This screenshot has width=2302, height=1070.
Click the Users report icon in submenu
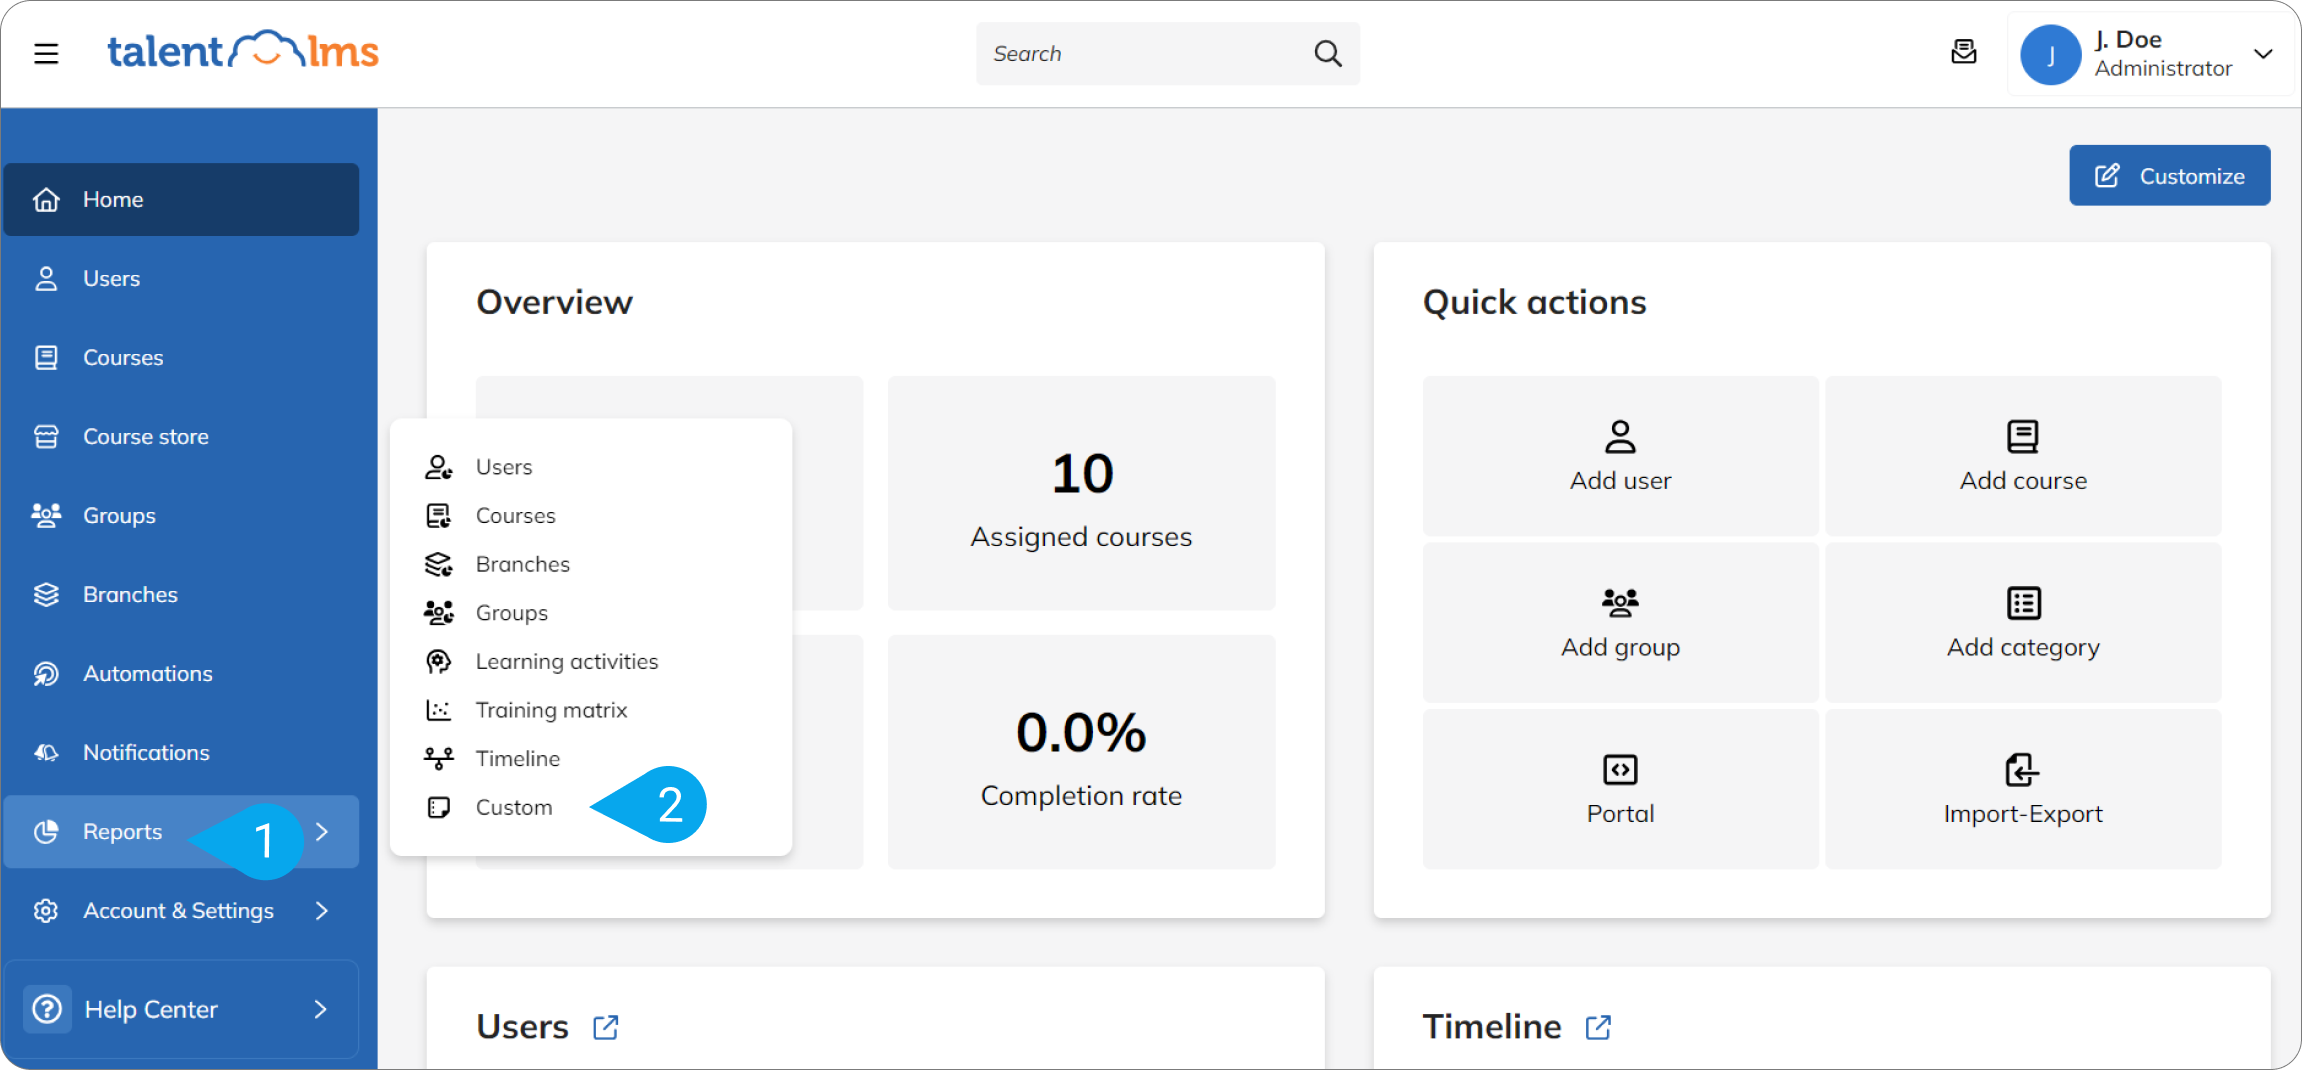(438, 467)
